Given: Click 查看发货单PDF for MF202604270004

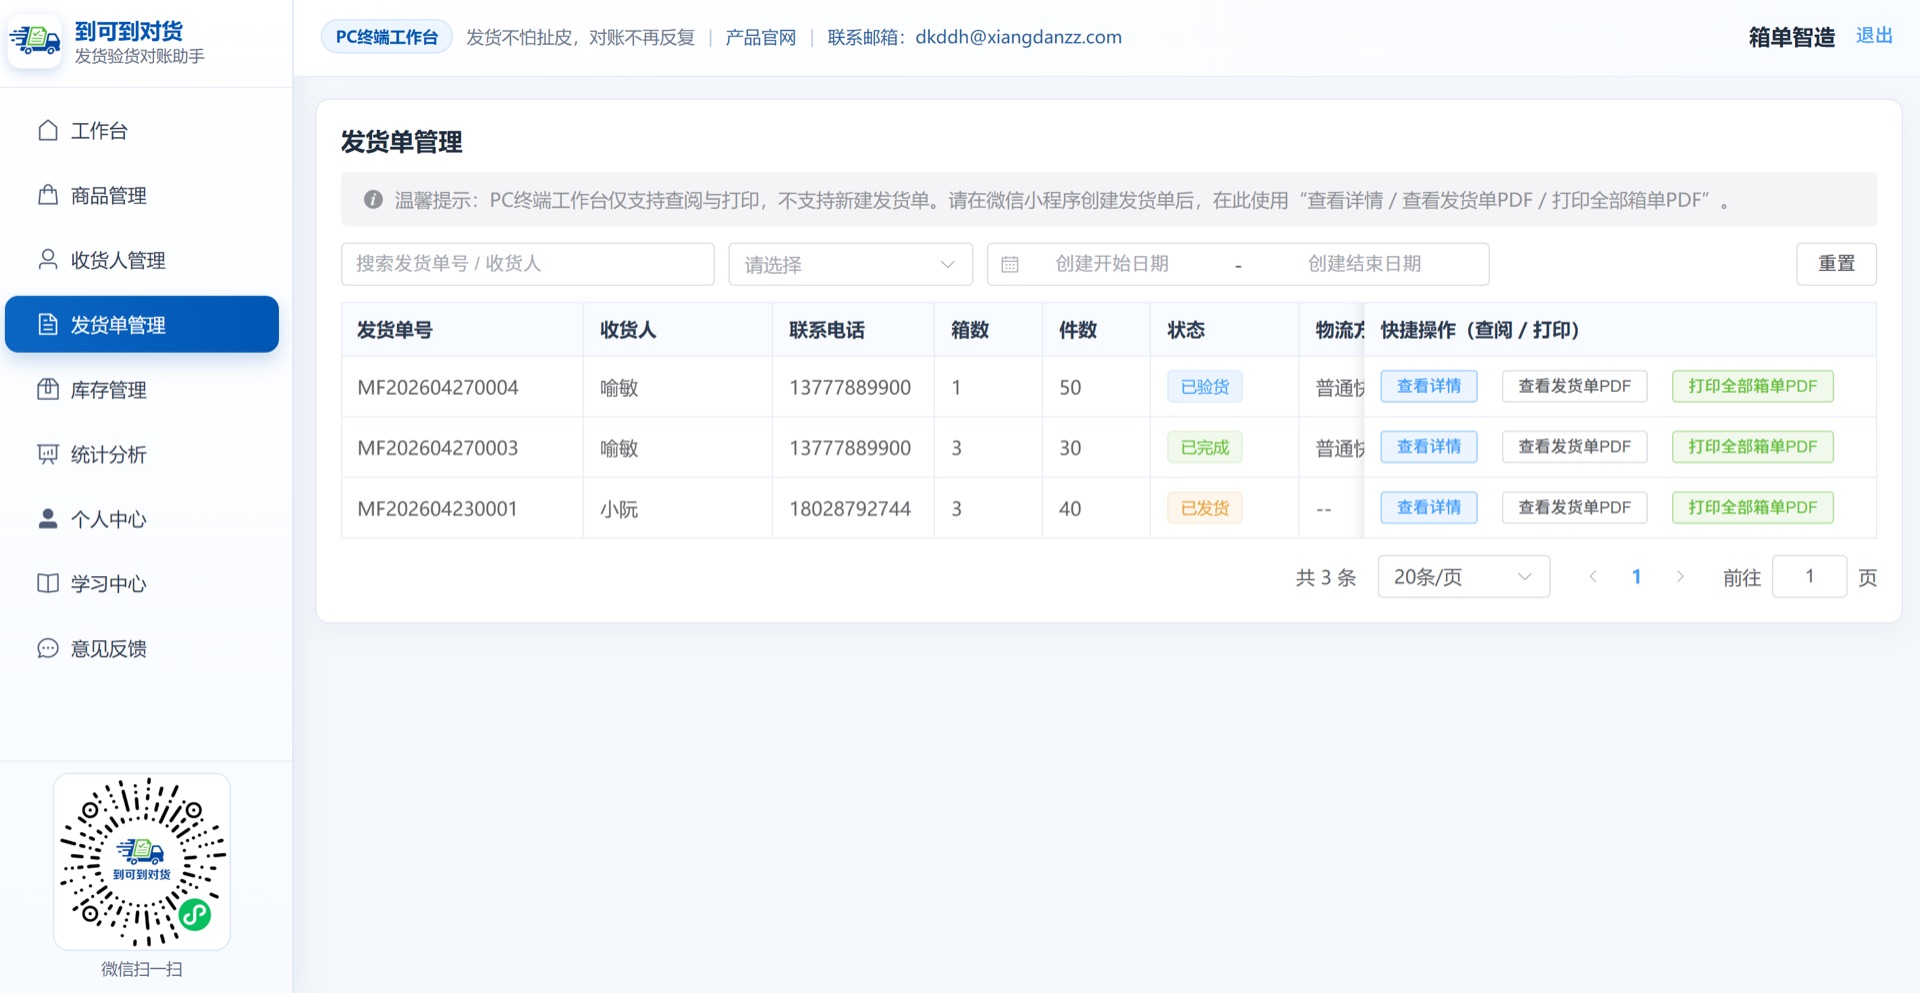Looking at the screenshot, I should pyautogui.click(x=1574, y=386).
